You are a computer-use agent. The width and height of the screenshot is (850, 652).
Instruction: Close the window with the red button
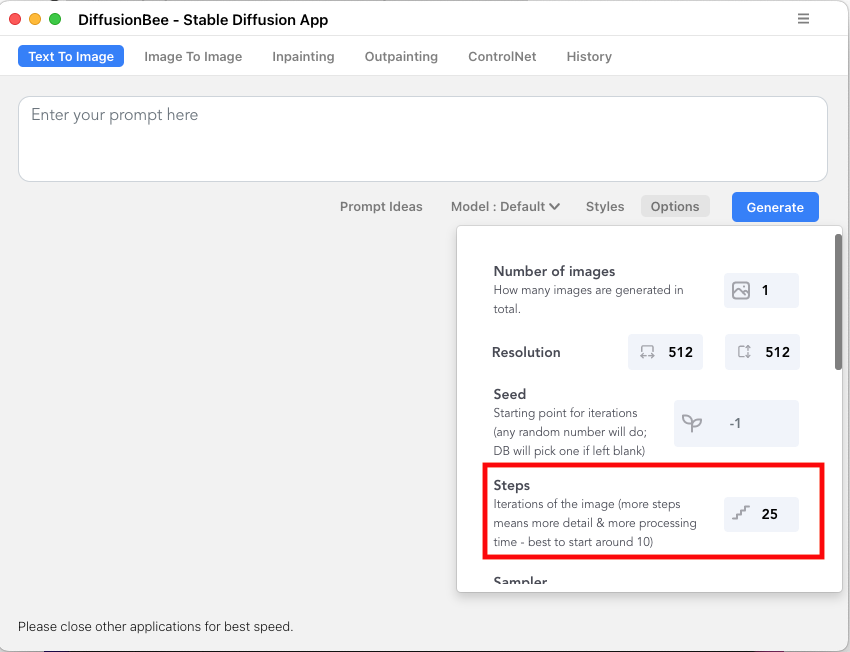[x=15, y=19]
